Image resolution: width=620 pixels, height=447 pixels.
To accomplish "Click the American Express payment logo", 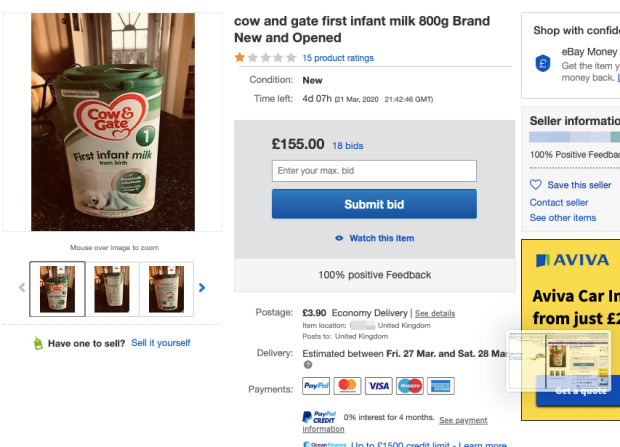I will point(440,385).
